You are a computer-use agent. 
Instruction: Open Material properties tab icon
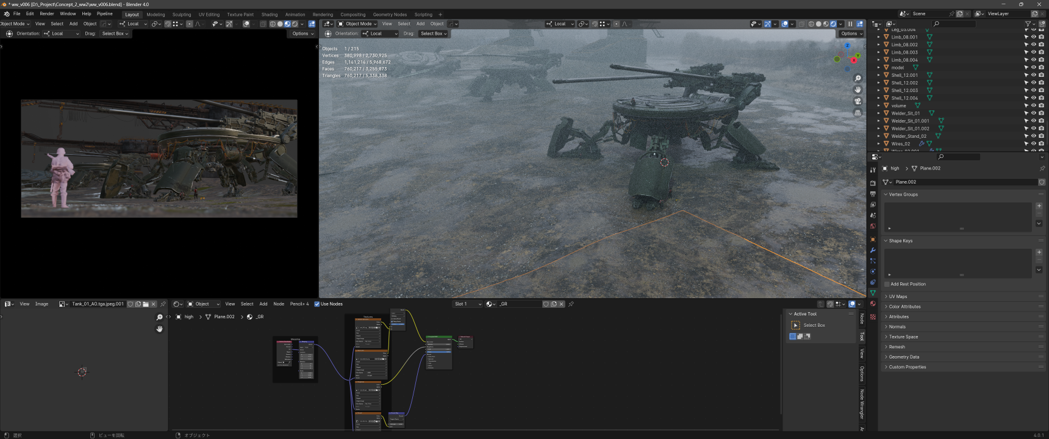tap(872, 304)
